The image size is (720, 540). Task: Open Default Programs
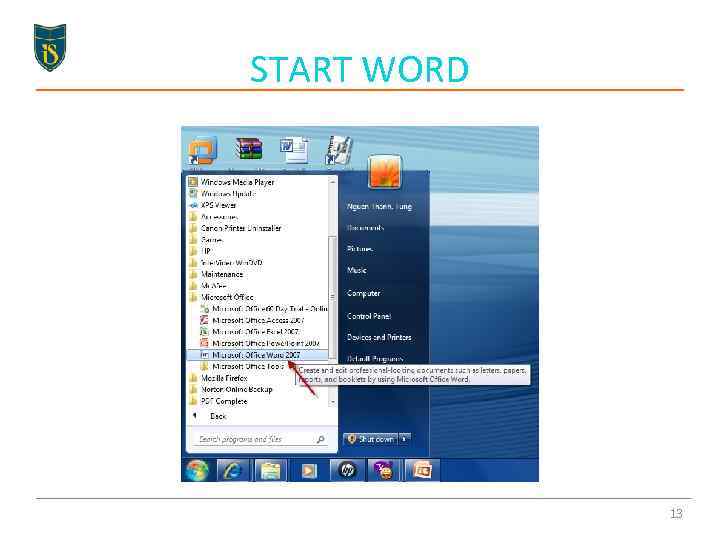click(375, 359)
